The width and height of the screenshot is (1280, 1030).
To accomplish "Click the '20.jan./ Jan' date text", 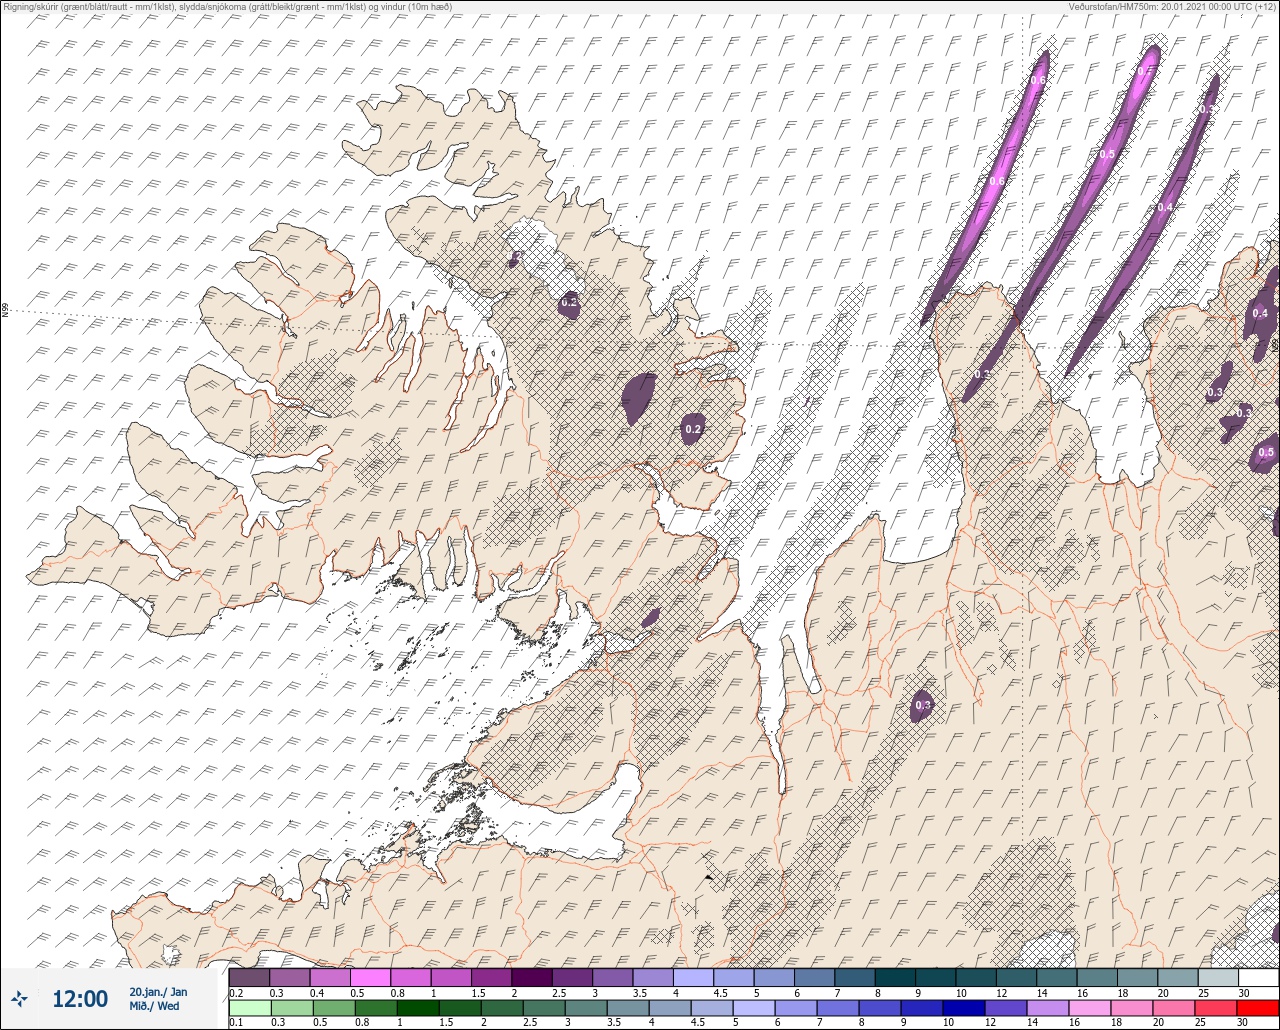I will (158, 991).
